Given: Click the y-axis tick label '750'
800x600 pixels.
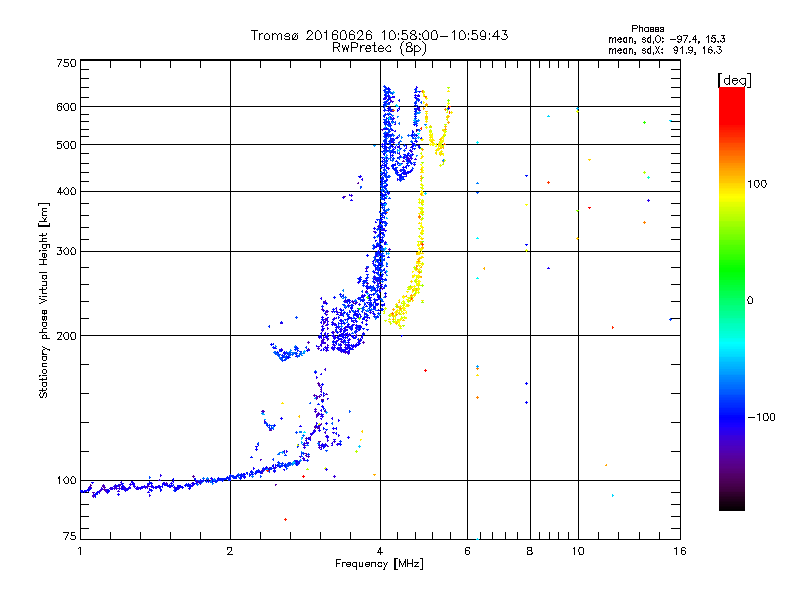Looking at the screenshot, I should 66,63.
